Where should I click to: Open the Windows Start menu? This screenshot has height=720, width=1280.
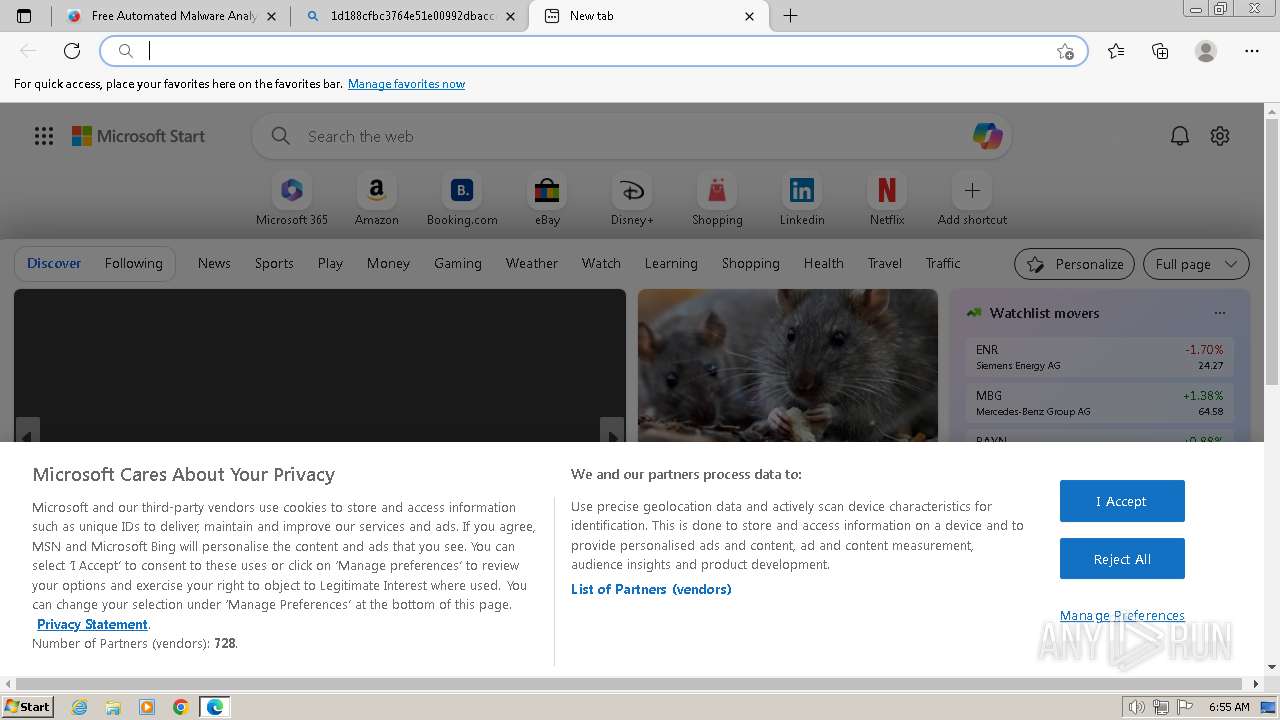click(x=28, y=706)
